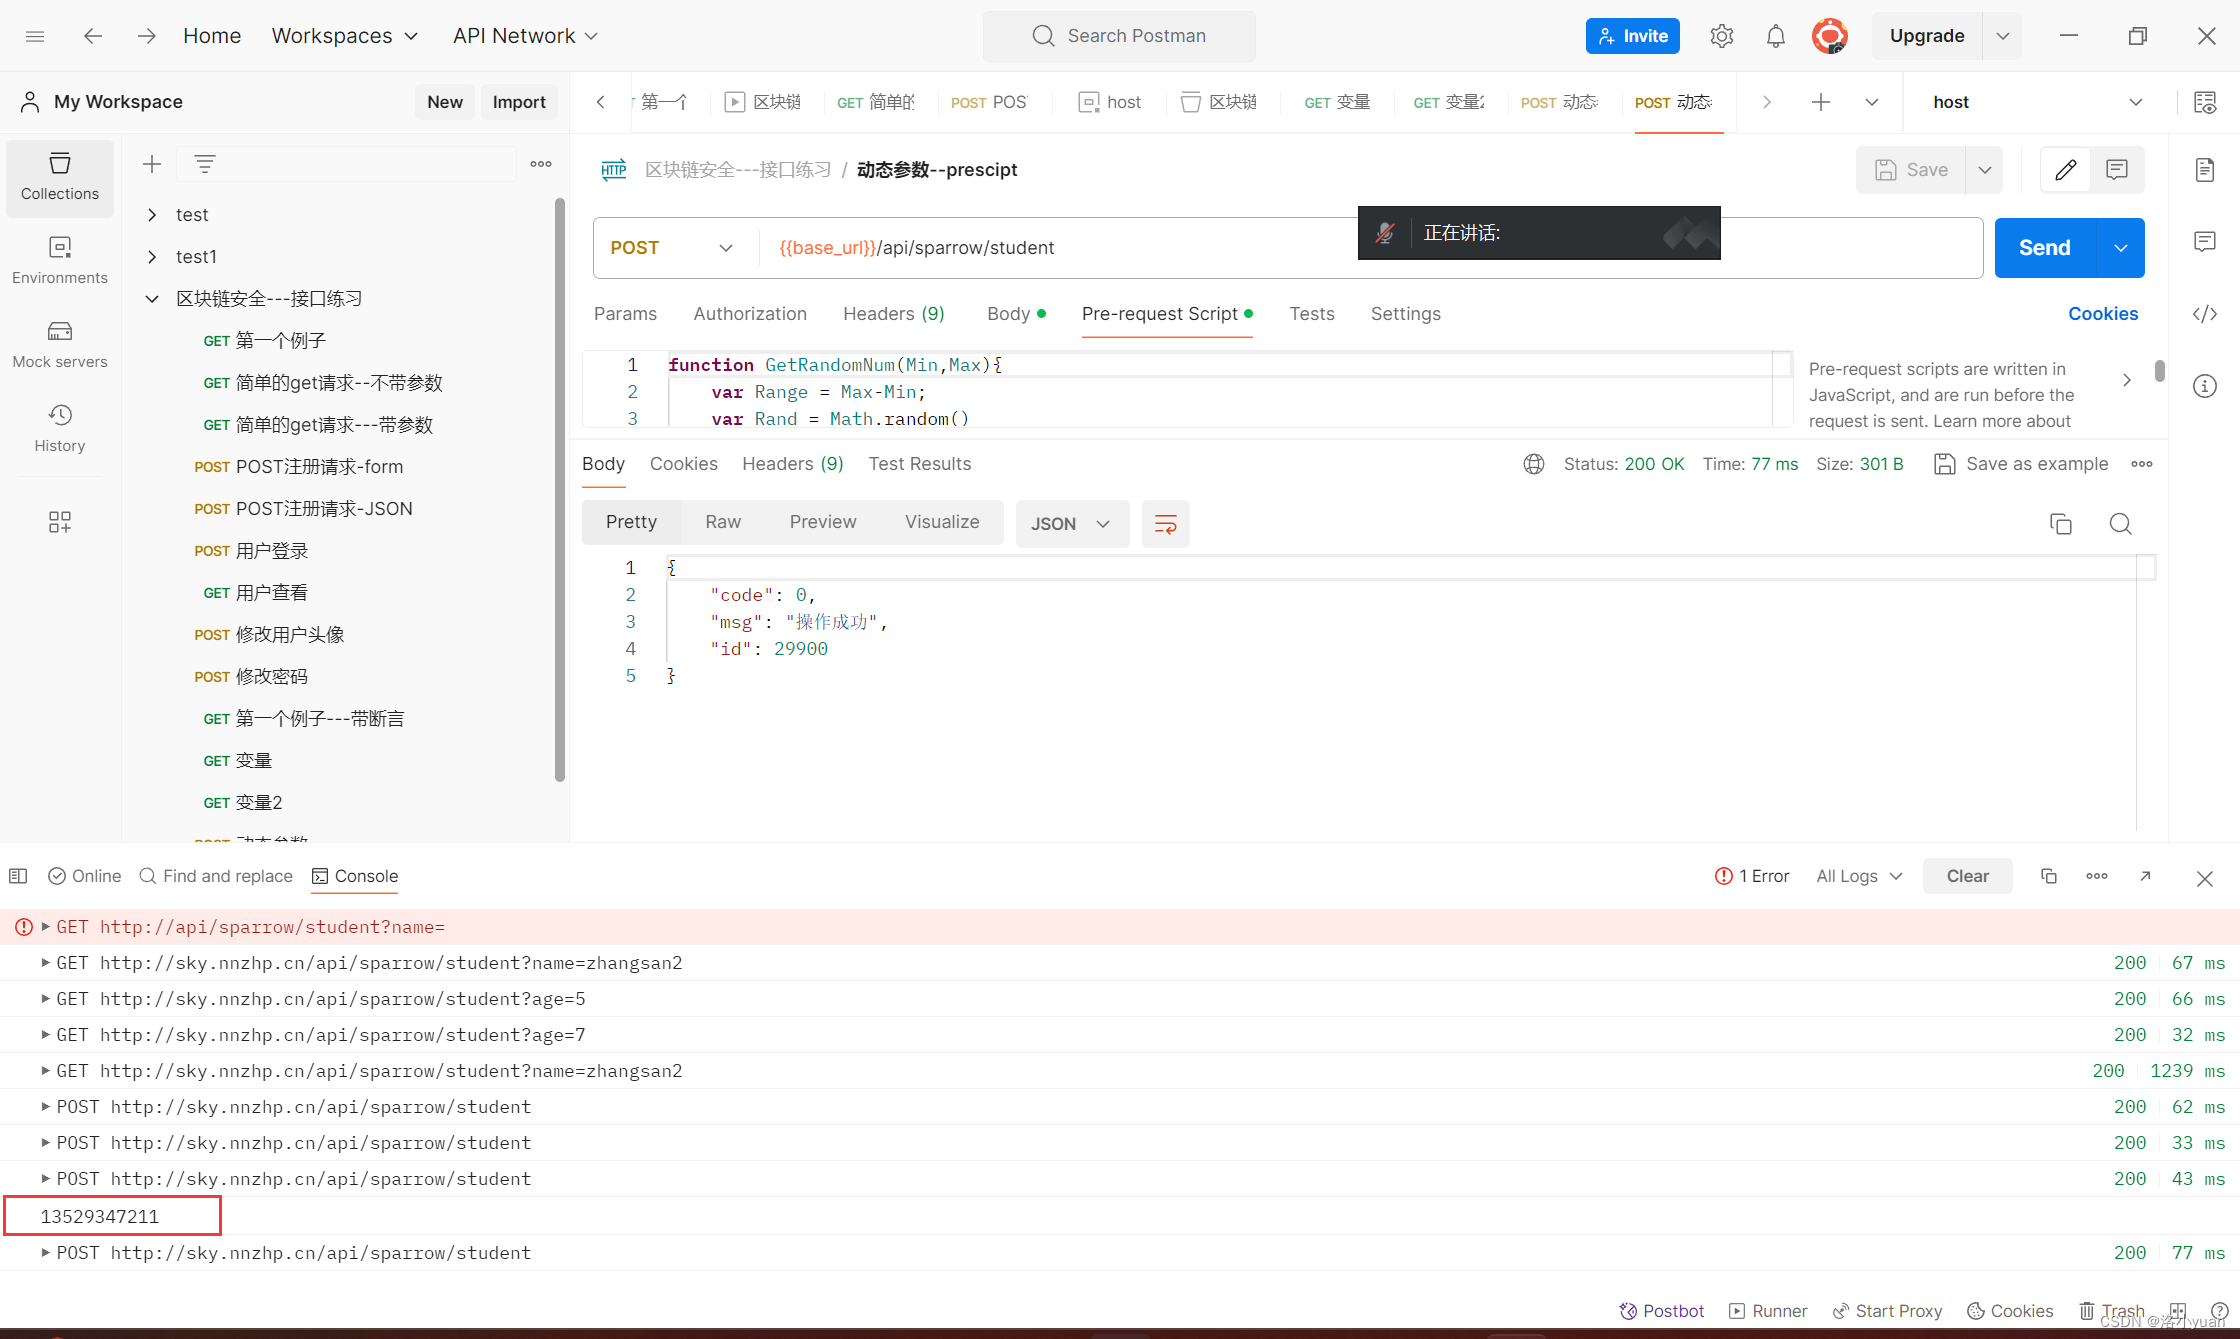This screenshot has width=2240, height=1339.
Task: Copy the response body
Action: click(x=2060, y=524)
